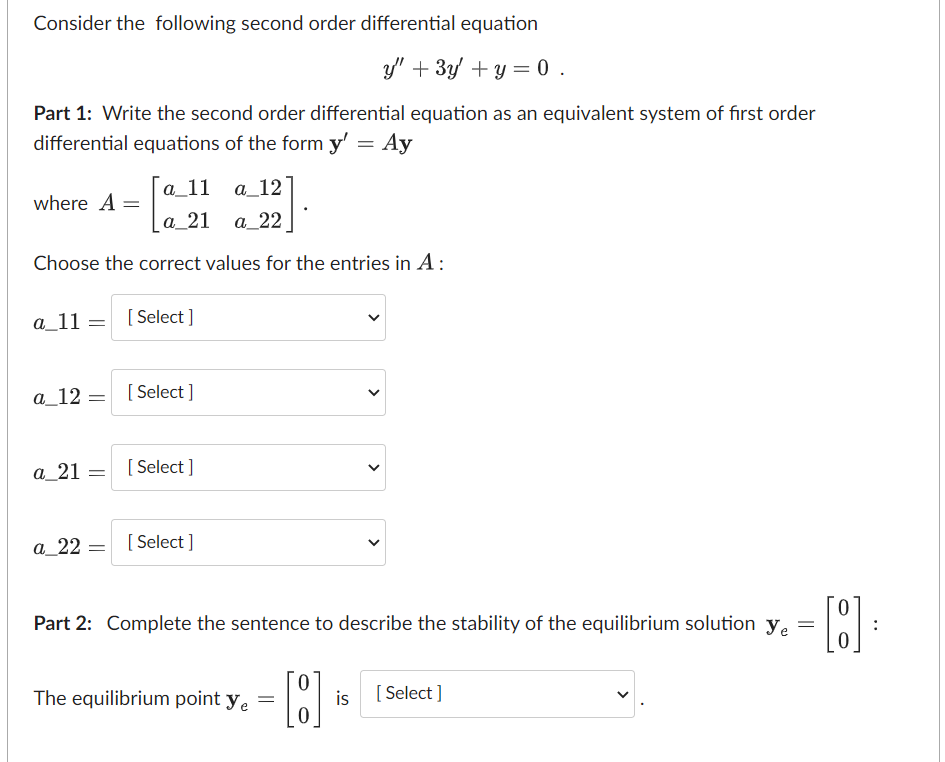The width and height of the screenshot is (945, 762).
Task: Open the stability Select dropdown in Part 2
Action: pos(497,693)
